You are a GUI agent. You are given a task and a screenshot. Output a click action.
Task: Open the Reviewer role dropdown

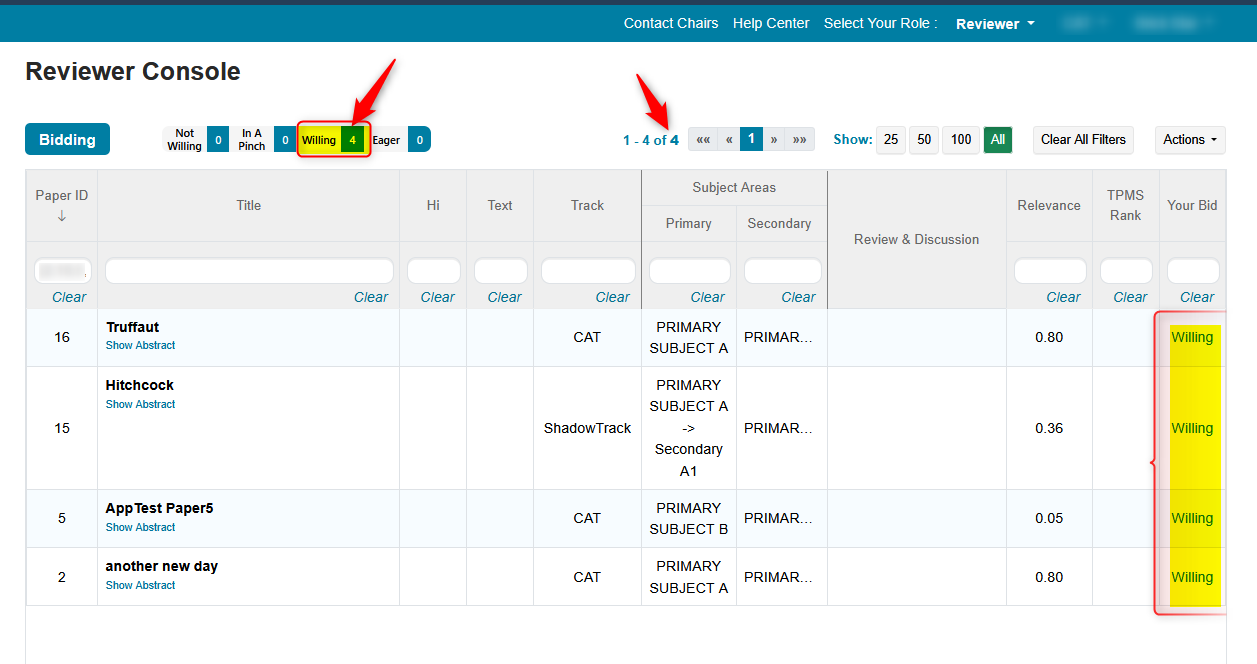(994, 24)
